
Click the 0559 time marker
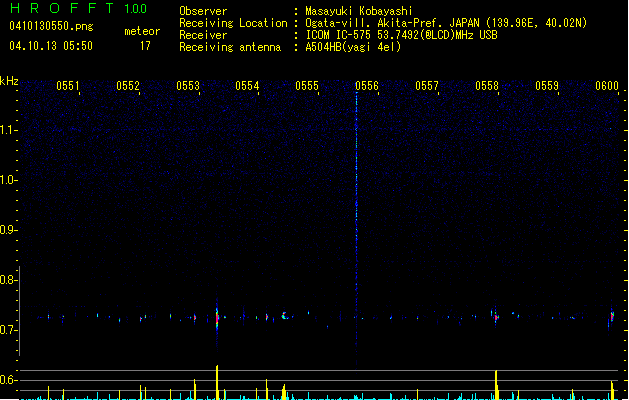coord(547,86)
